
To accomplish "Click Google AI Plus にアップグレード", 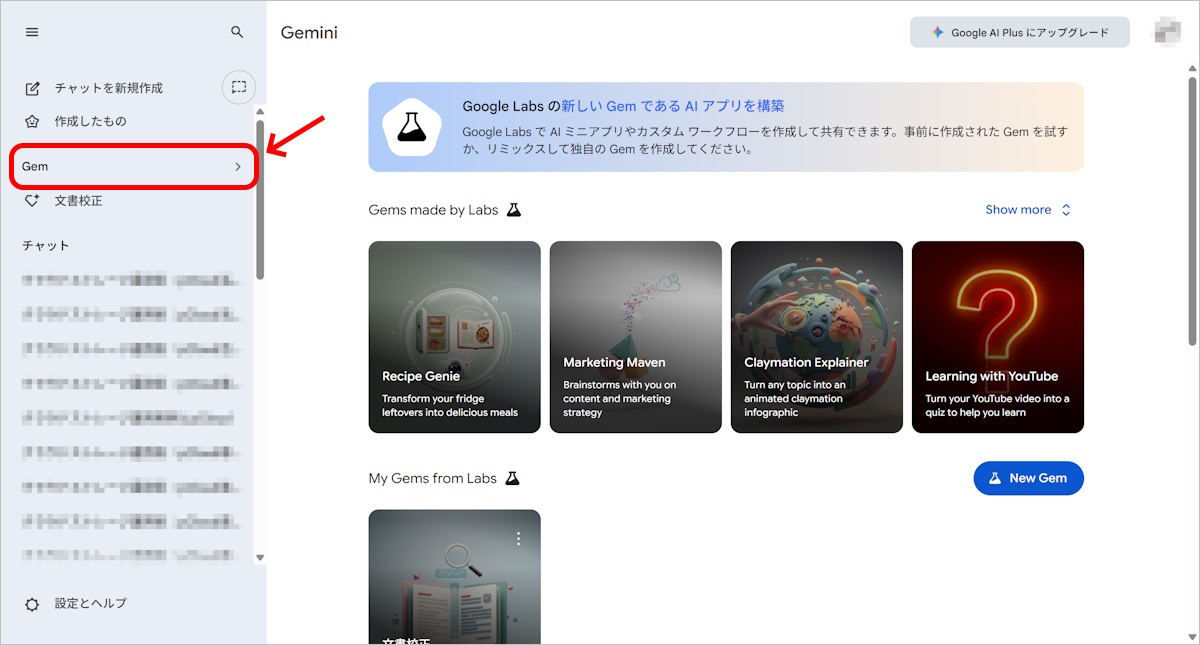I will point(1019,31).
